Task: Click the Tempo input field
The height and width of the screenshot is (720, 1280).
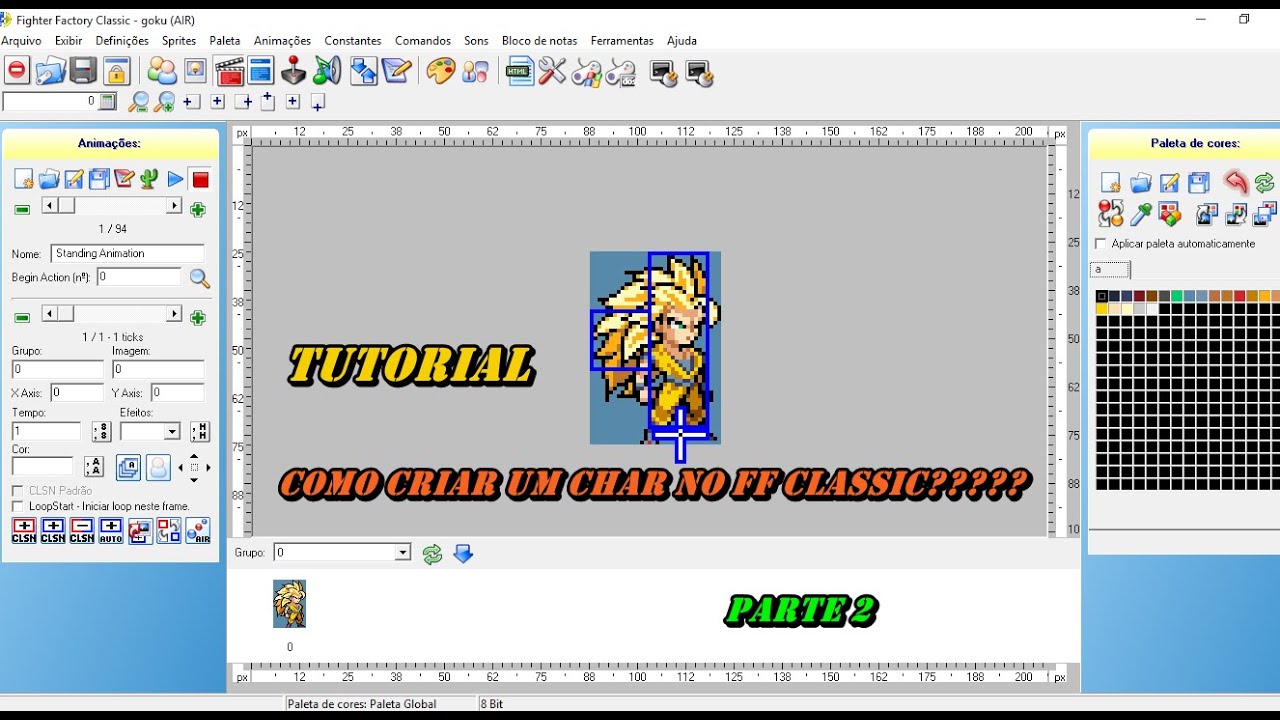Action: (x=46, y=431)
